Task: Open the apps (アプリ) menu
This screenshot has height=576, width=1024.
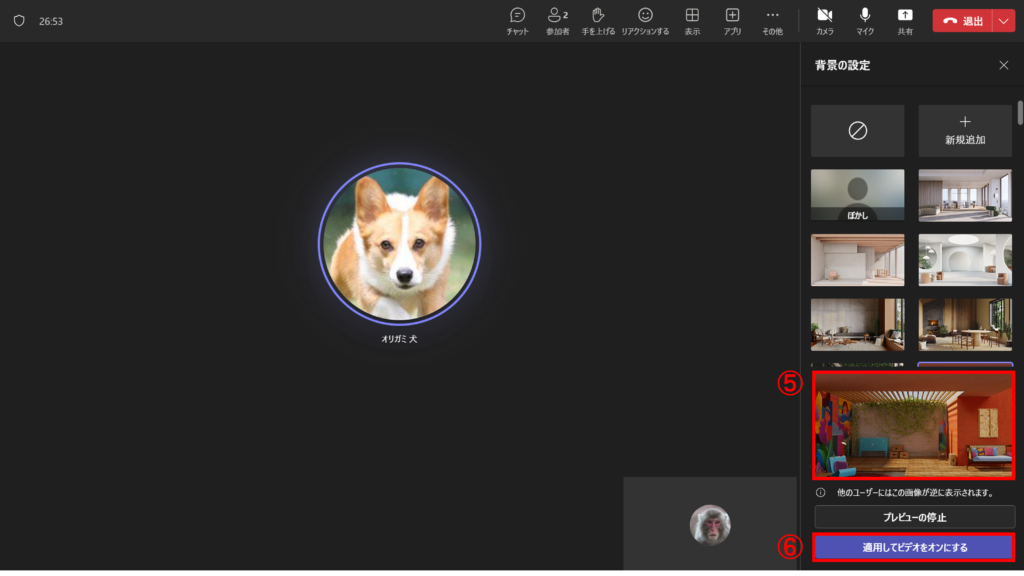Action: click(x=732, y=20)
